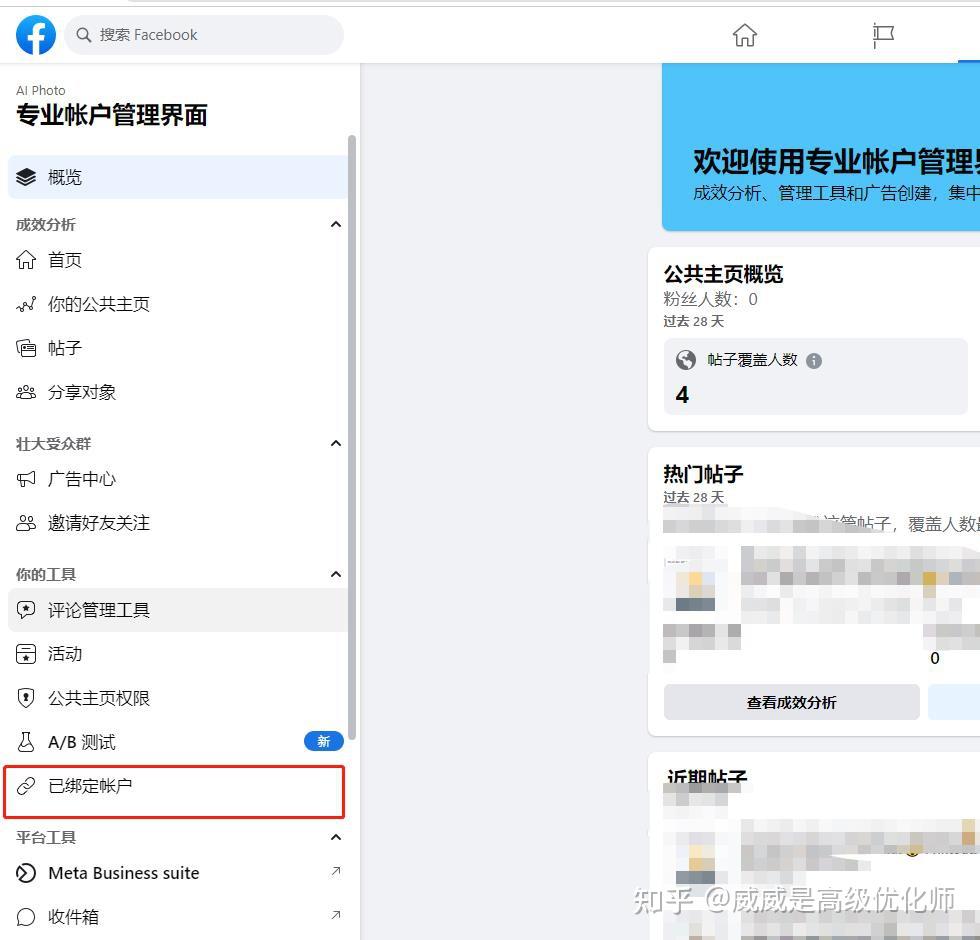
Task: Open the Facebook home icon
Action: click(744, 34)
